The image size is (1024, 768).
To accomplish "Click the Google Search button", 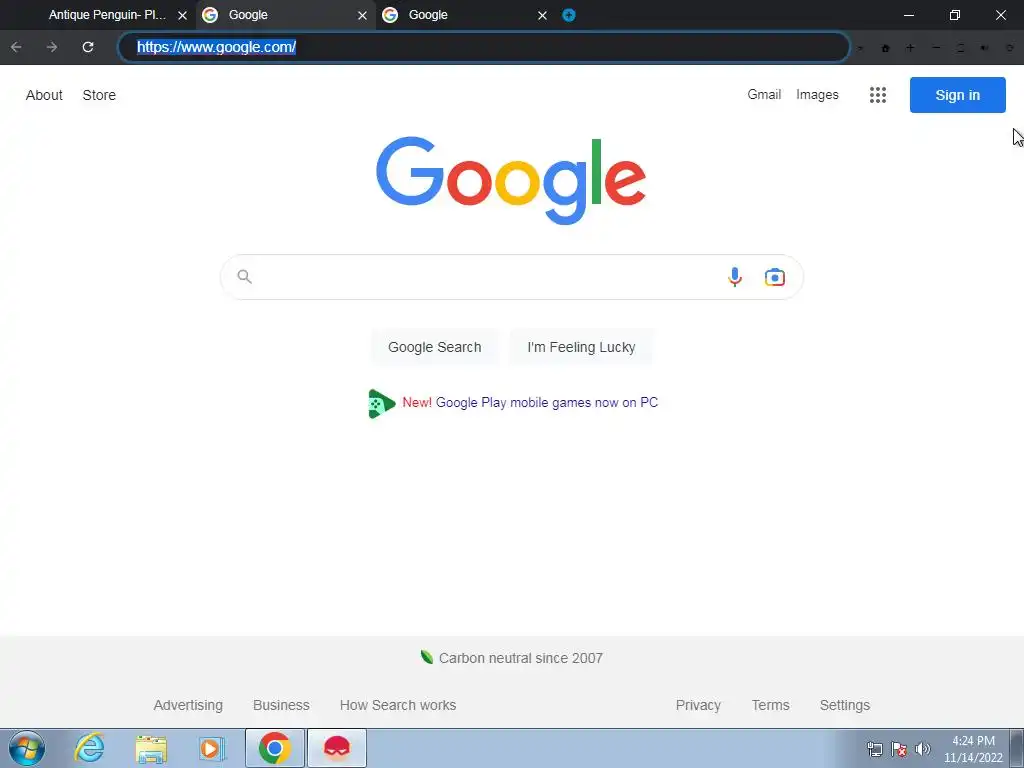I will tap(434, 347).
